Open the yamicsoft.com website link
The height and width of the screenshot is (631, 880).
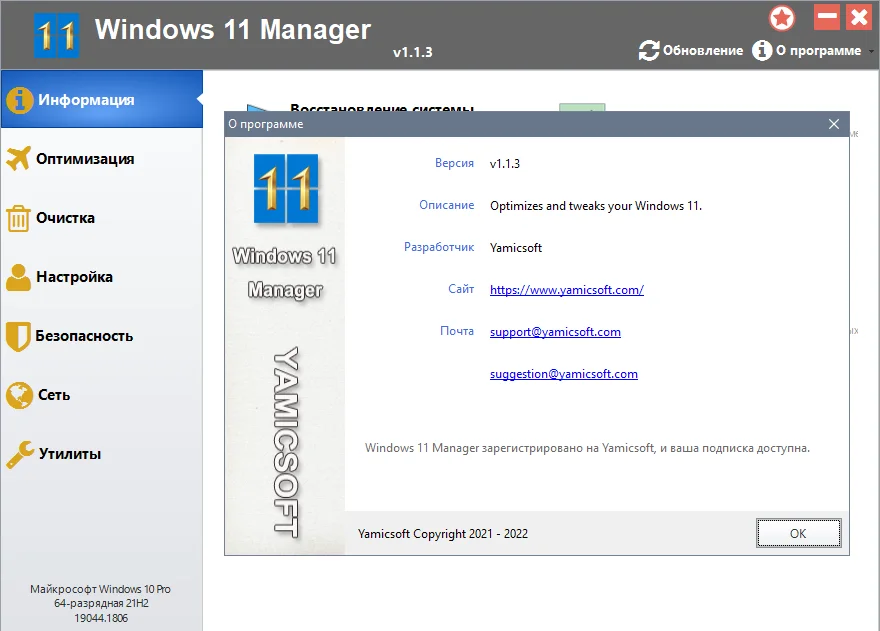tap(567, 290)
